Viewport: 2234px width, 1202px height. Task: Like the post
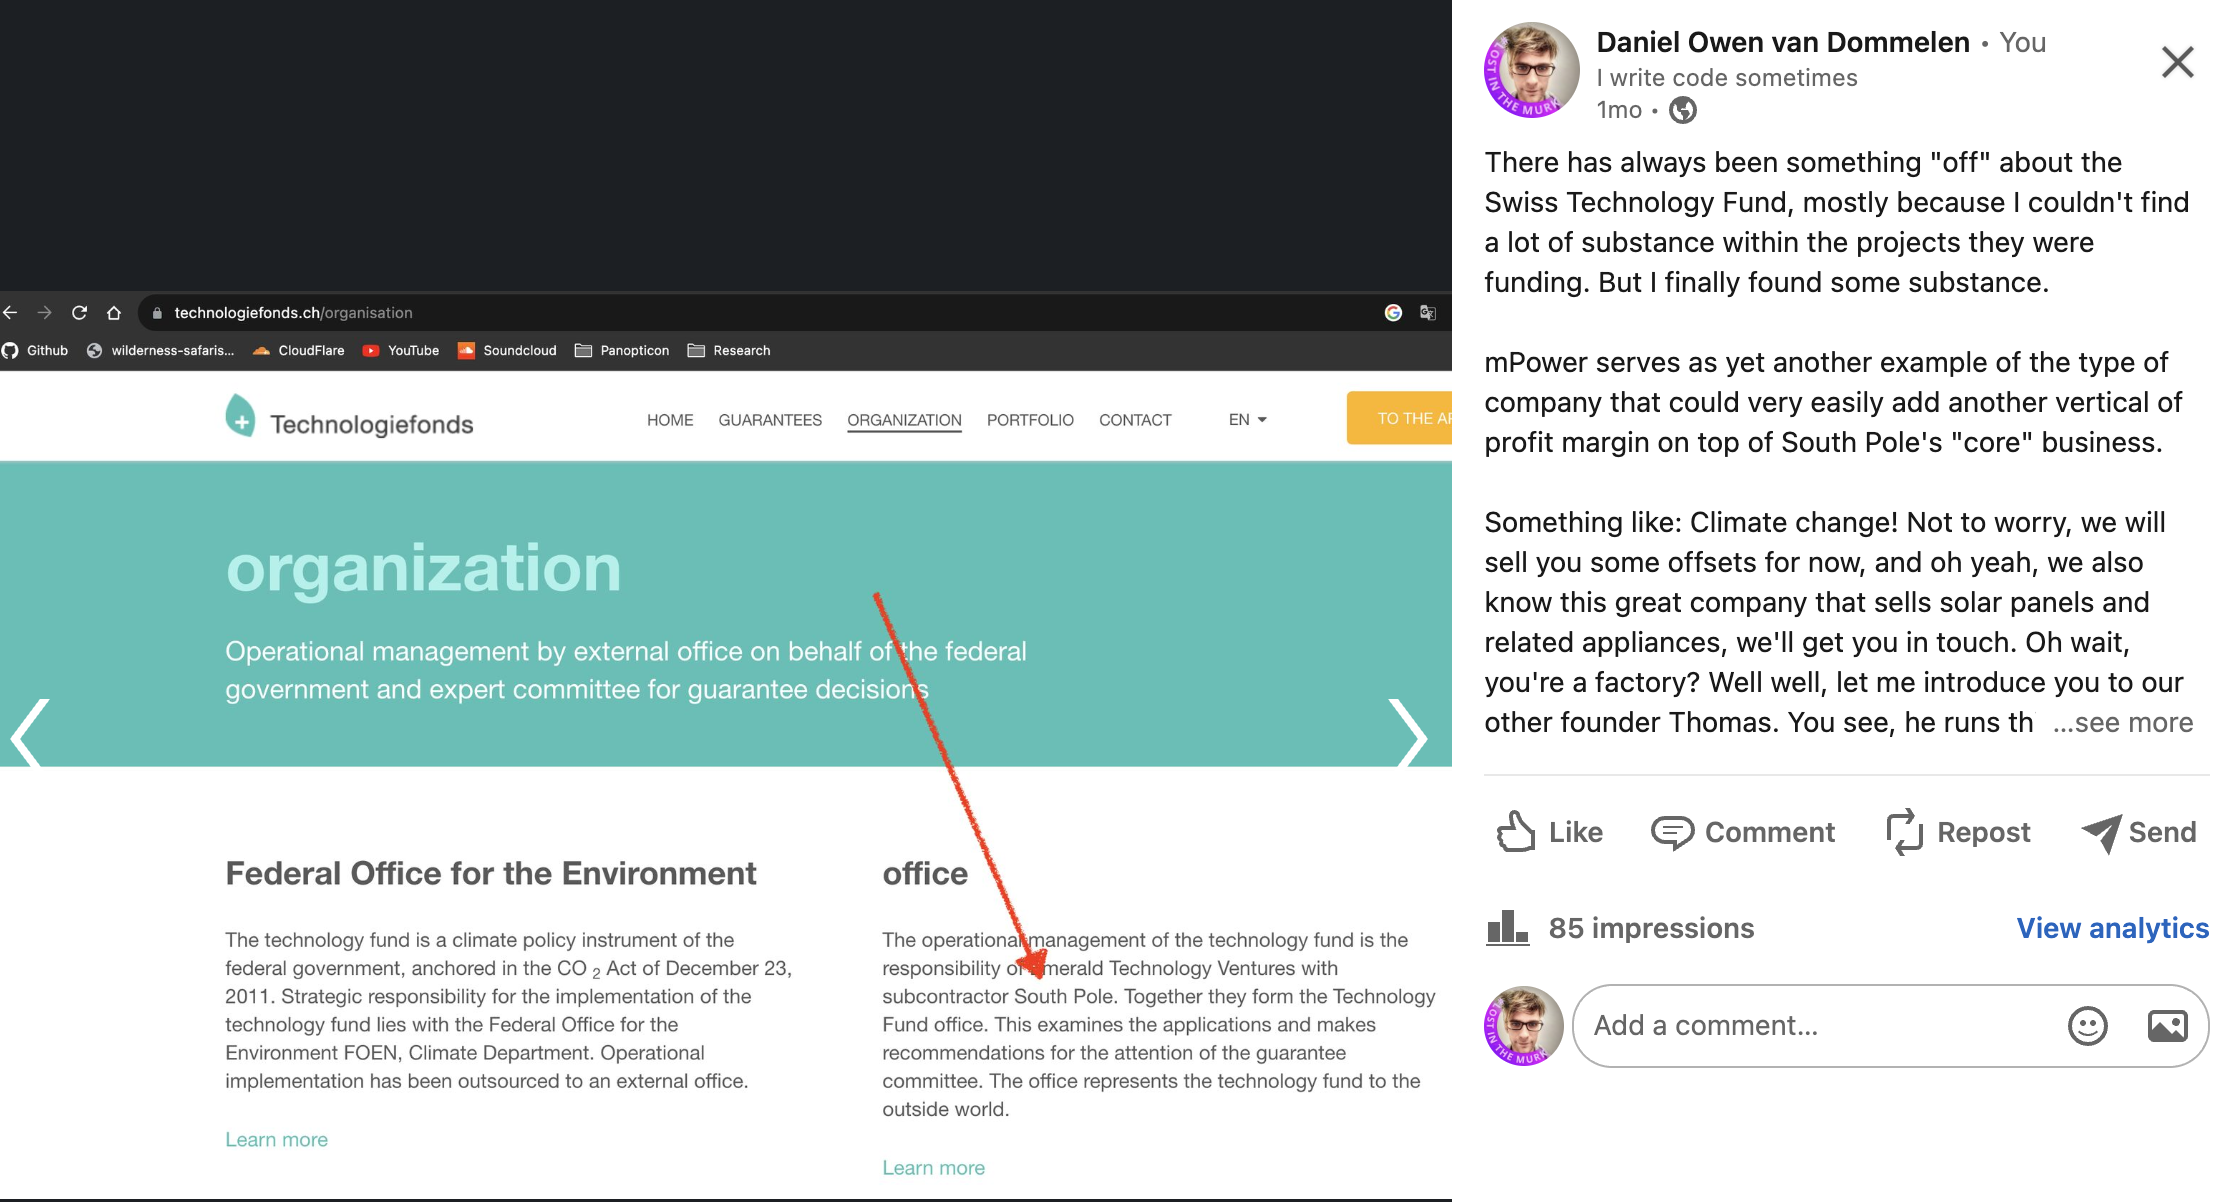coord(1549,832)
